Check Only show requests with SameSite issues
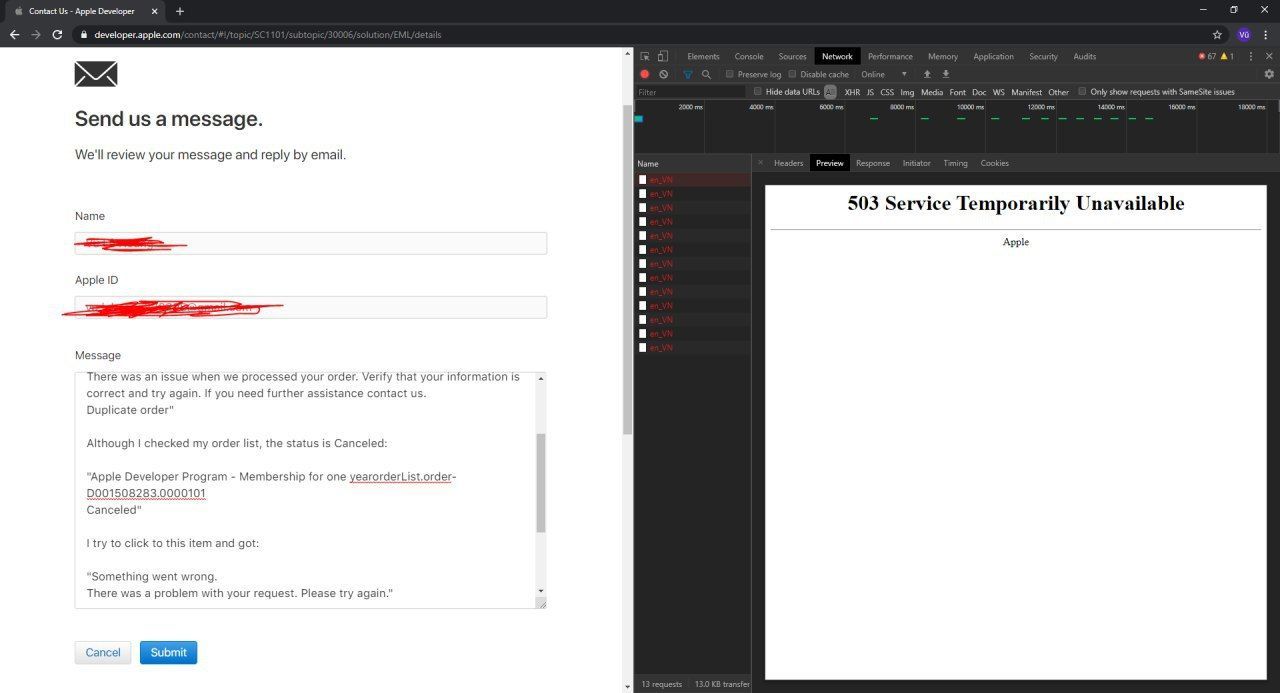Image resolution: width=1280 pixels, height=693 pixels. [1082, 91]
